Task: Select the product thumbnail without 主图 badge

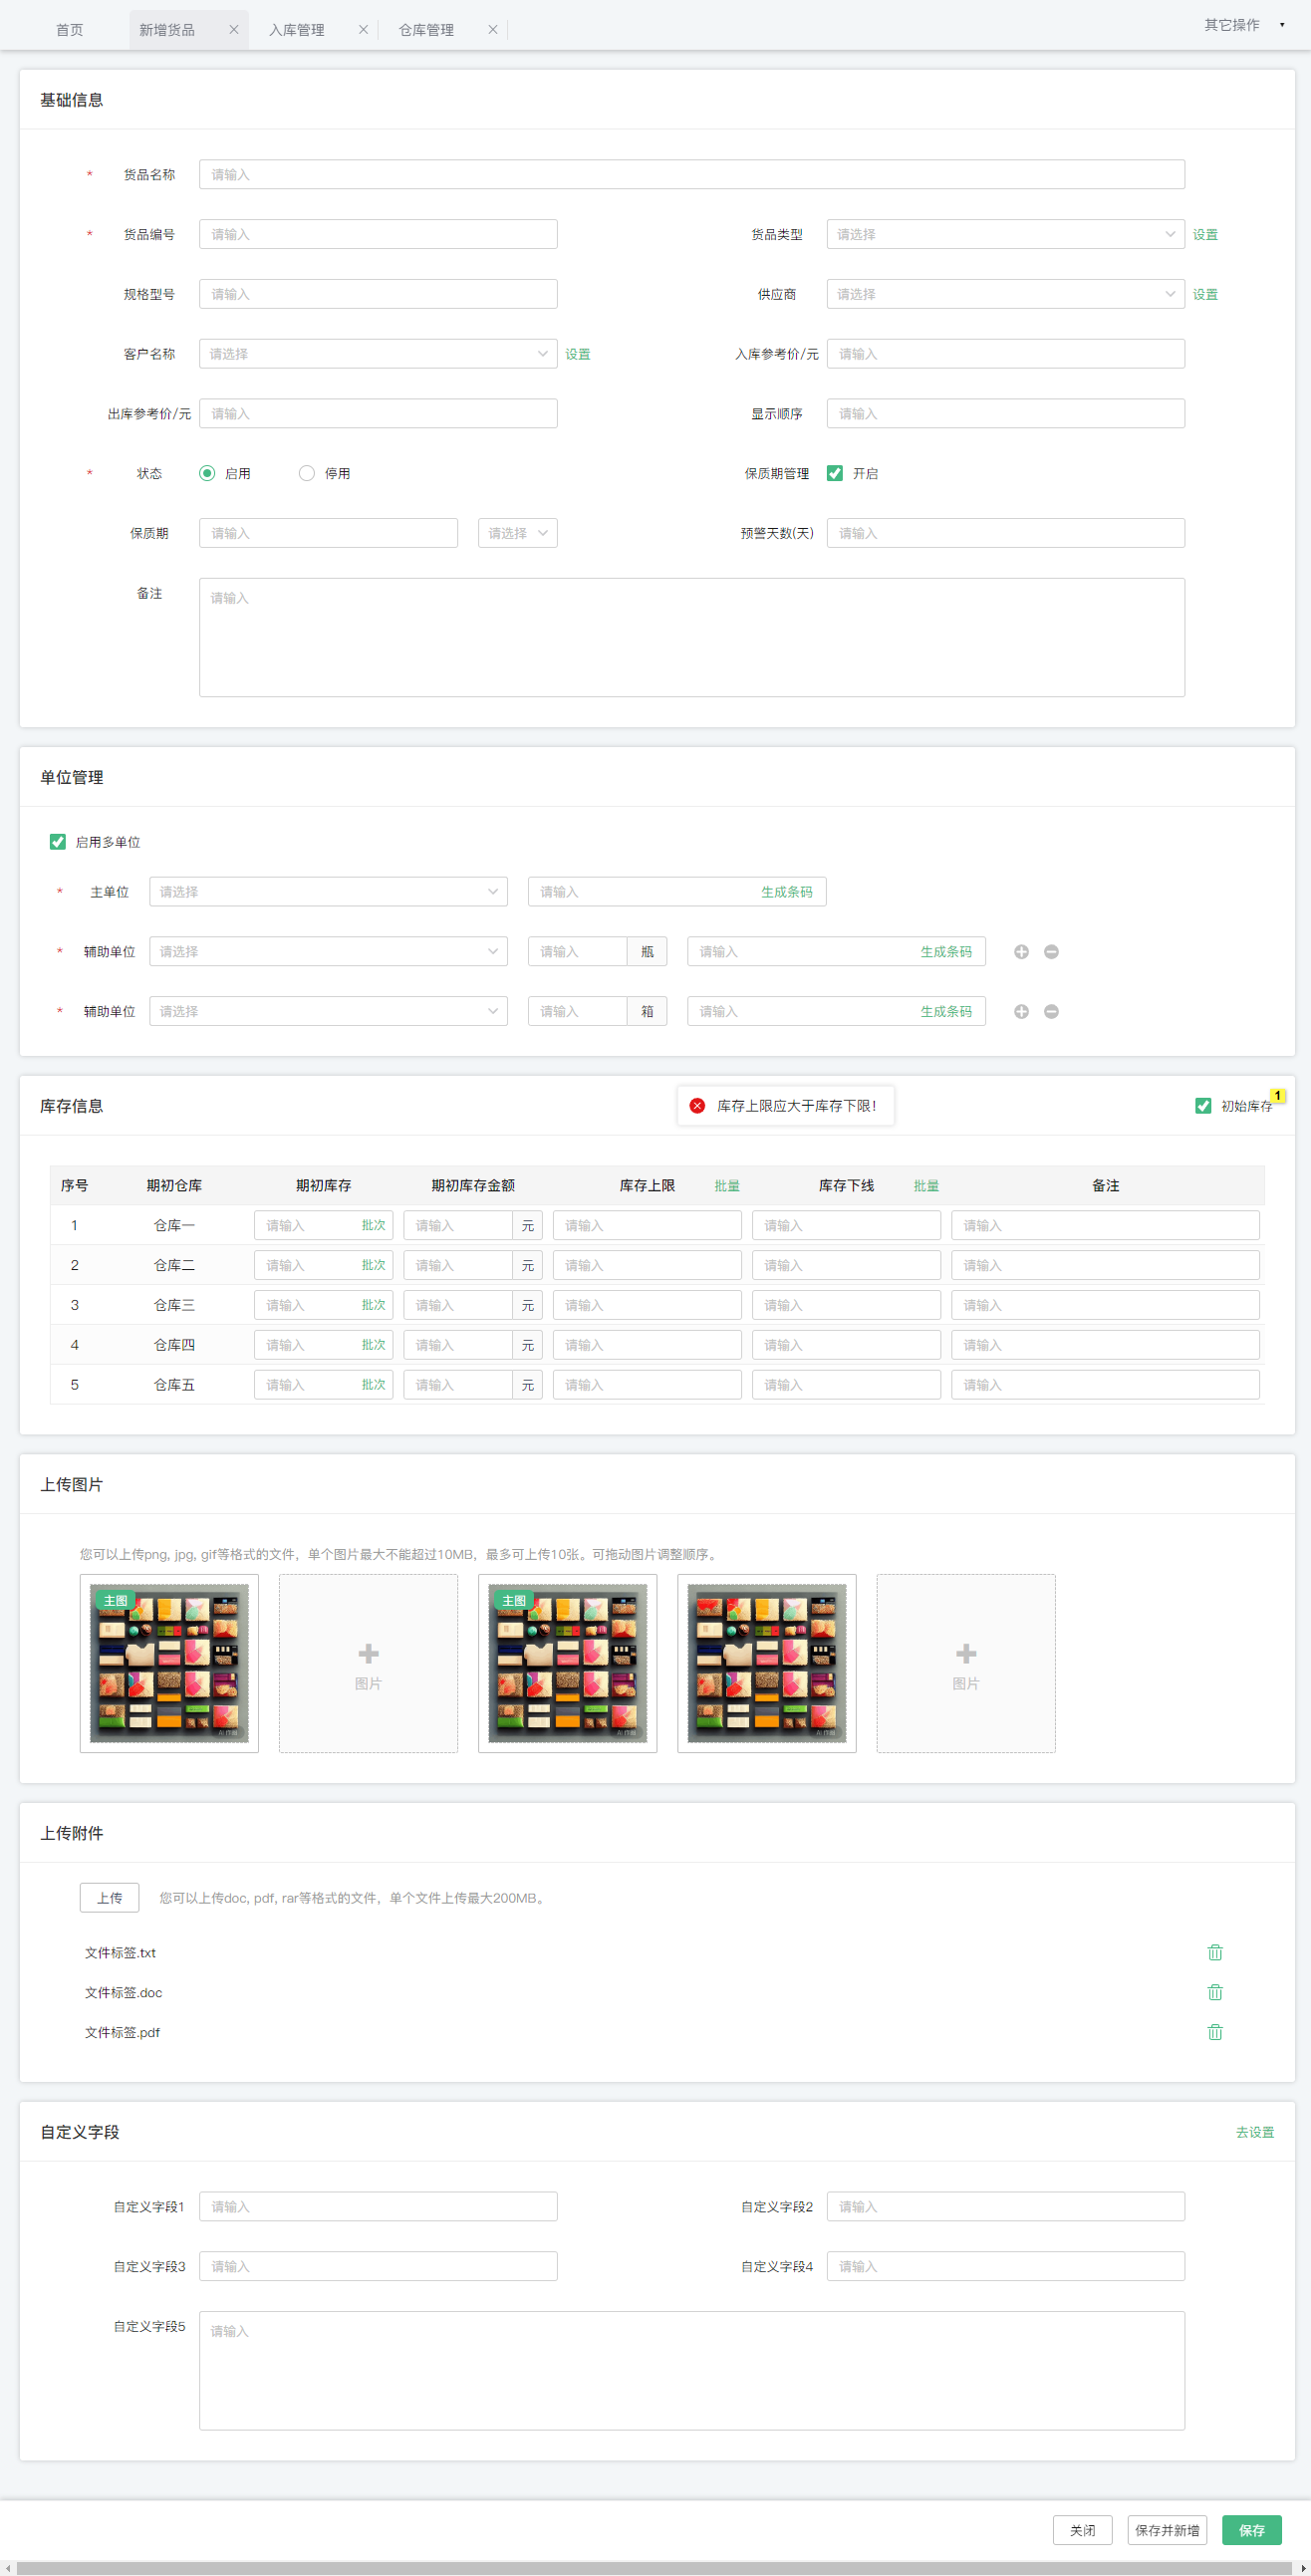Action: click(767, 1664)
